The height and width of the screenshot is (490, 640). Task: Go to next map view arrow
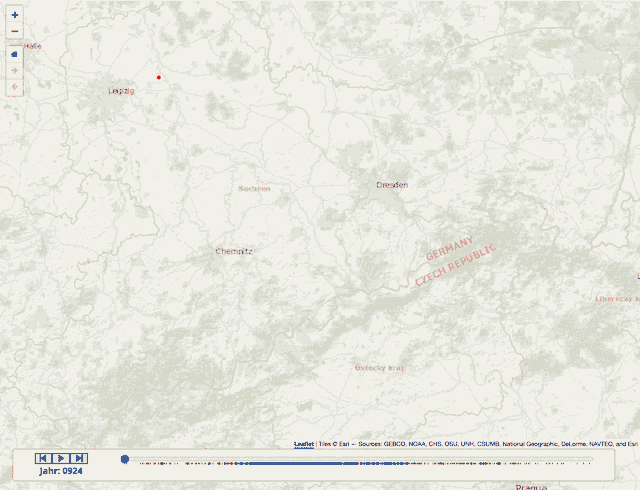click(x=14, y=71)
